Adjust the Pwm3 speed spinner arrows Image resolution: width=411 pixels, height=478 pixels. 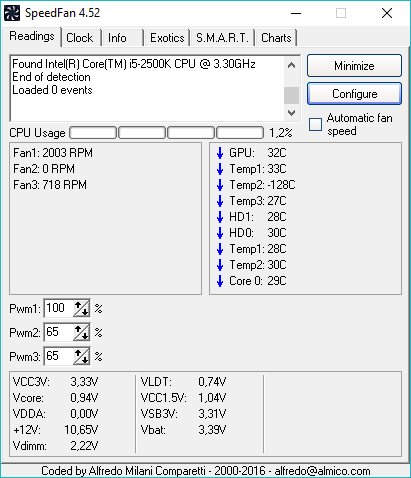pyautogui.click(x=82, y=356)
